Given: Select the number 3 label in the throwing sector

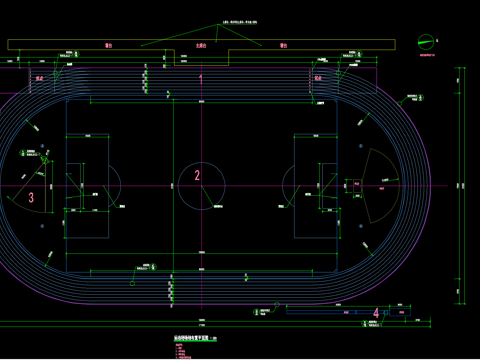Looking at the screenshot, I should (x=31, y=197).
